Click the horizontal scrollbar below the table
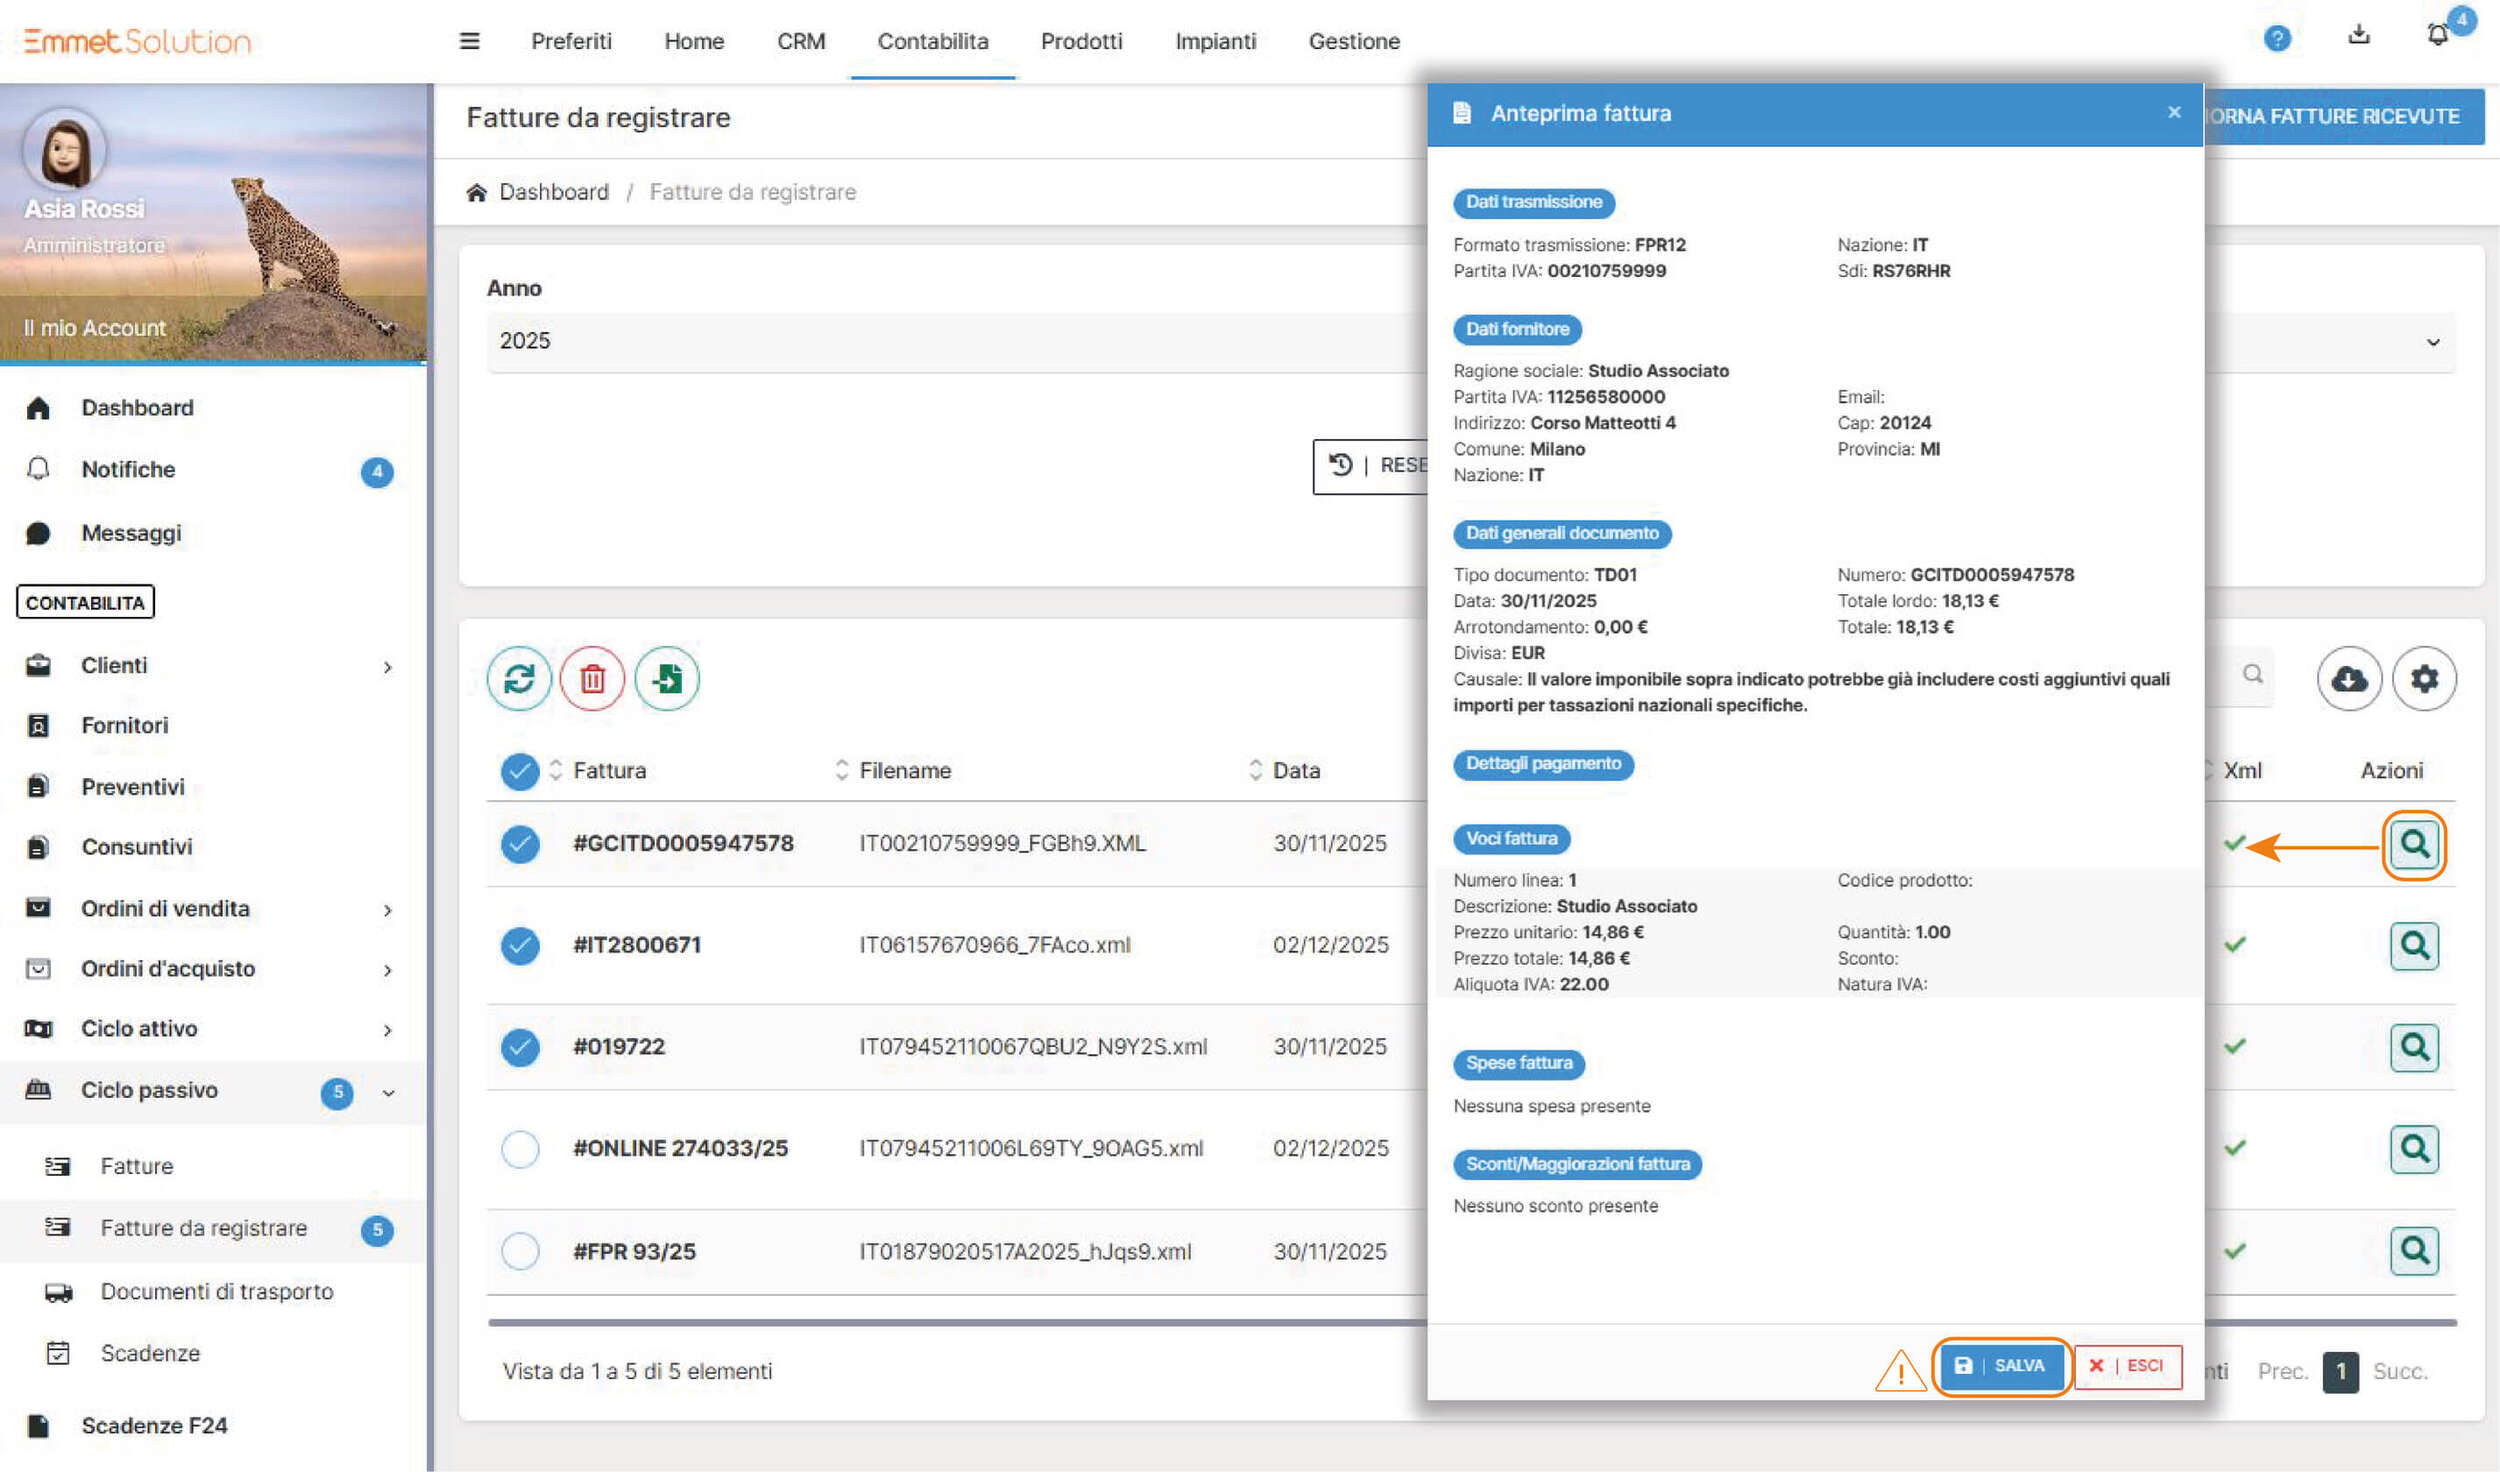Viewport: 2500px width, 1472px height. click(950, 1322)
